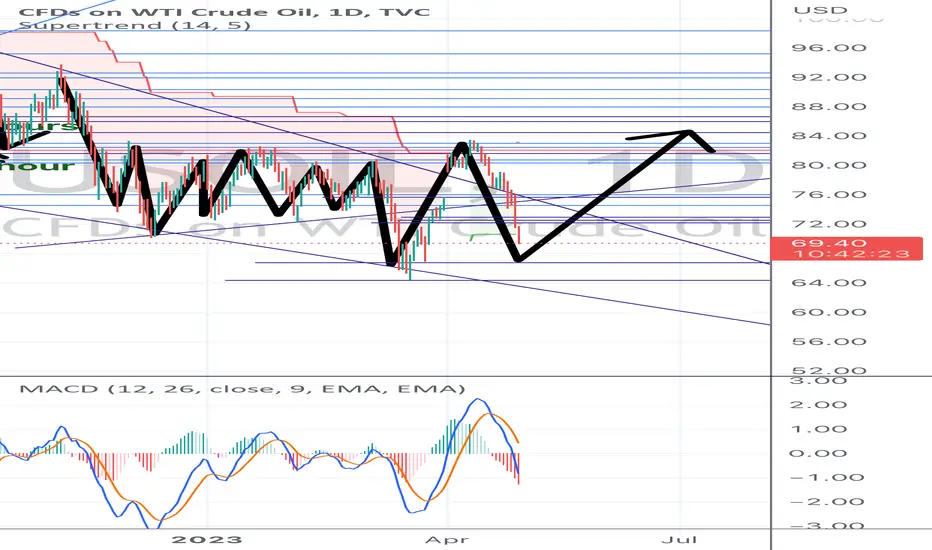The height and width of the screenshot is (550, 932).
Task: Click the 56.00 price axis label
Action: 829,341
